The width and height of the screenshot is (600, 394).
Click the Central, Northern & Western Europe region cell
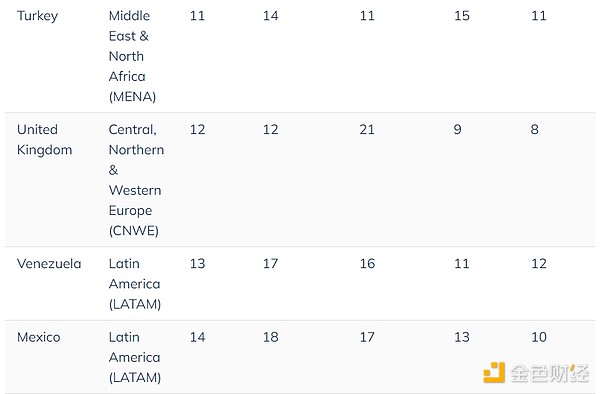click(136, 180)
